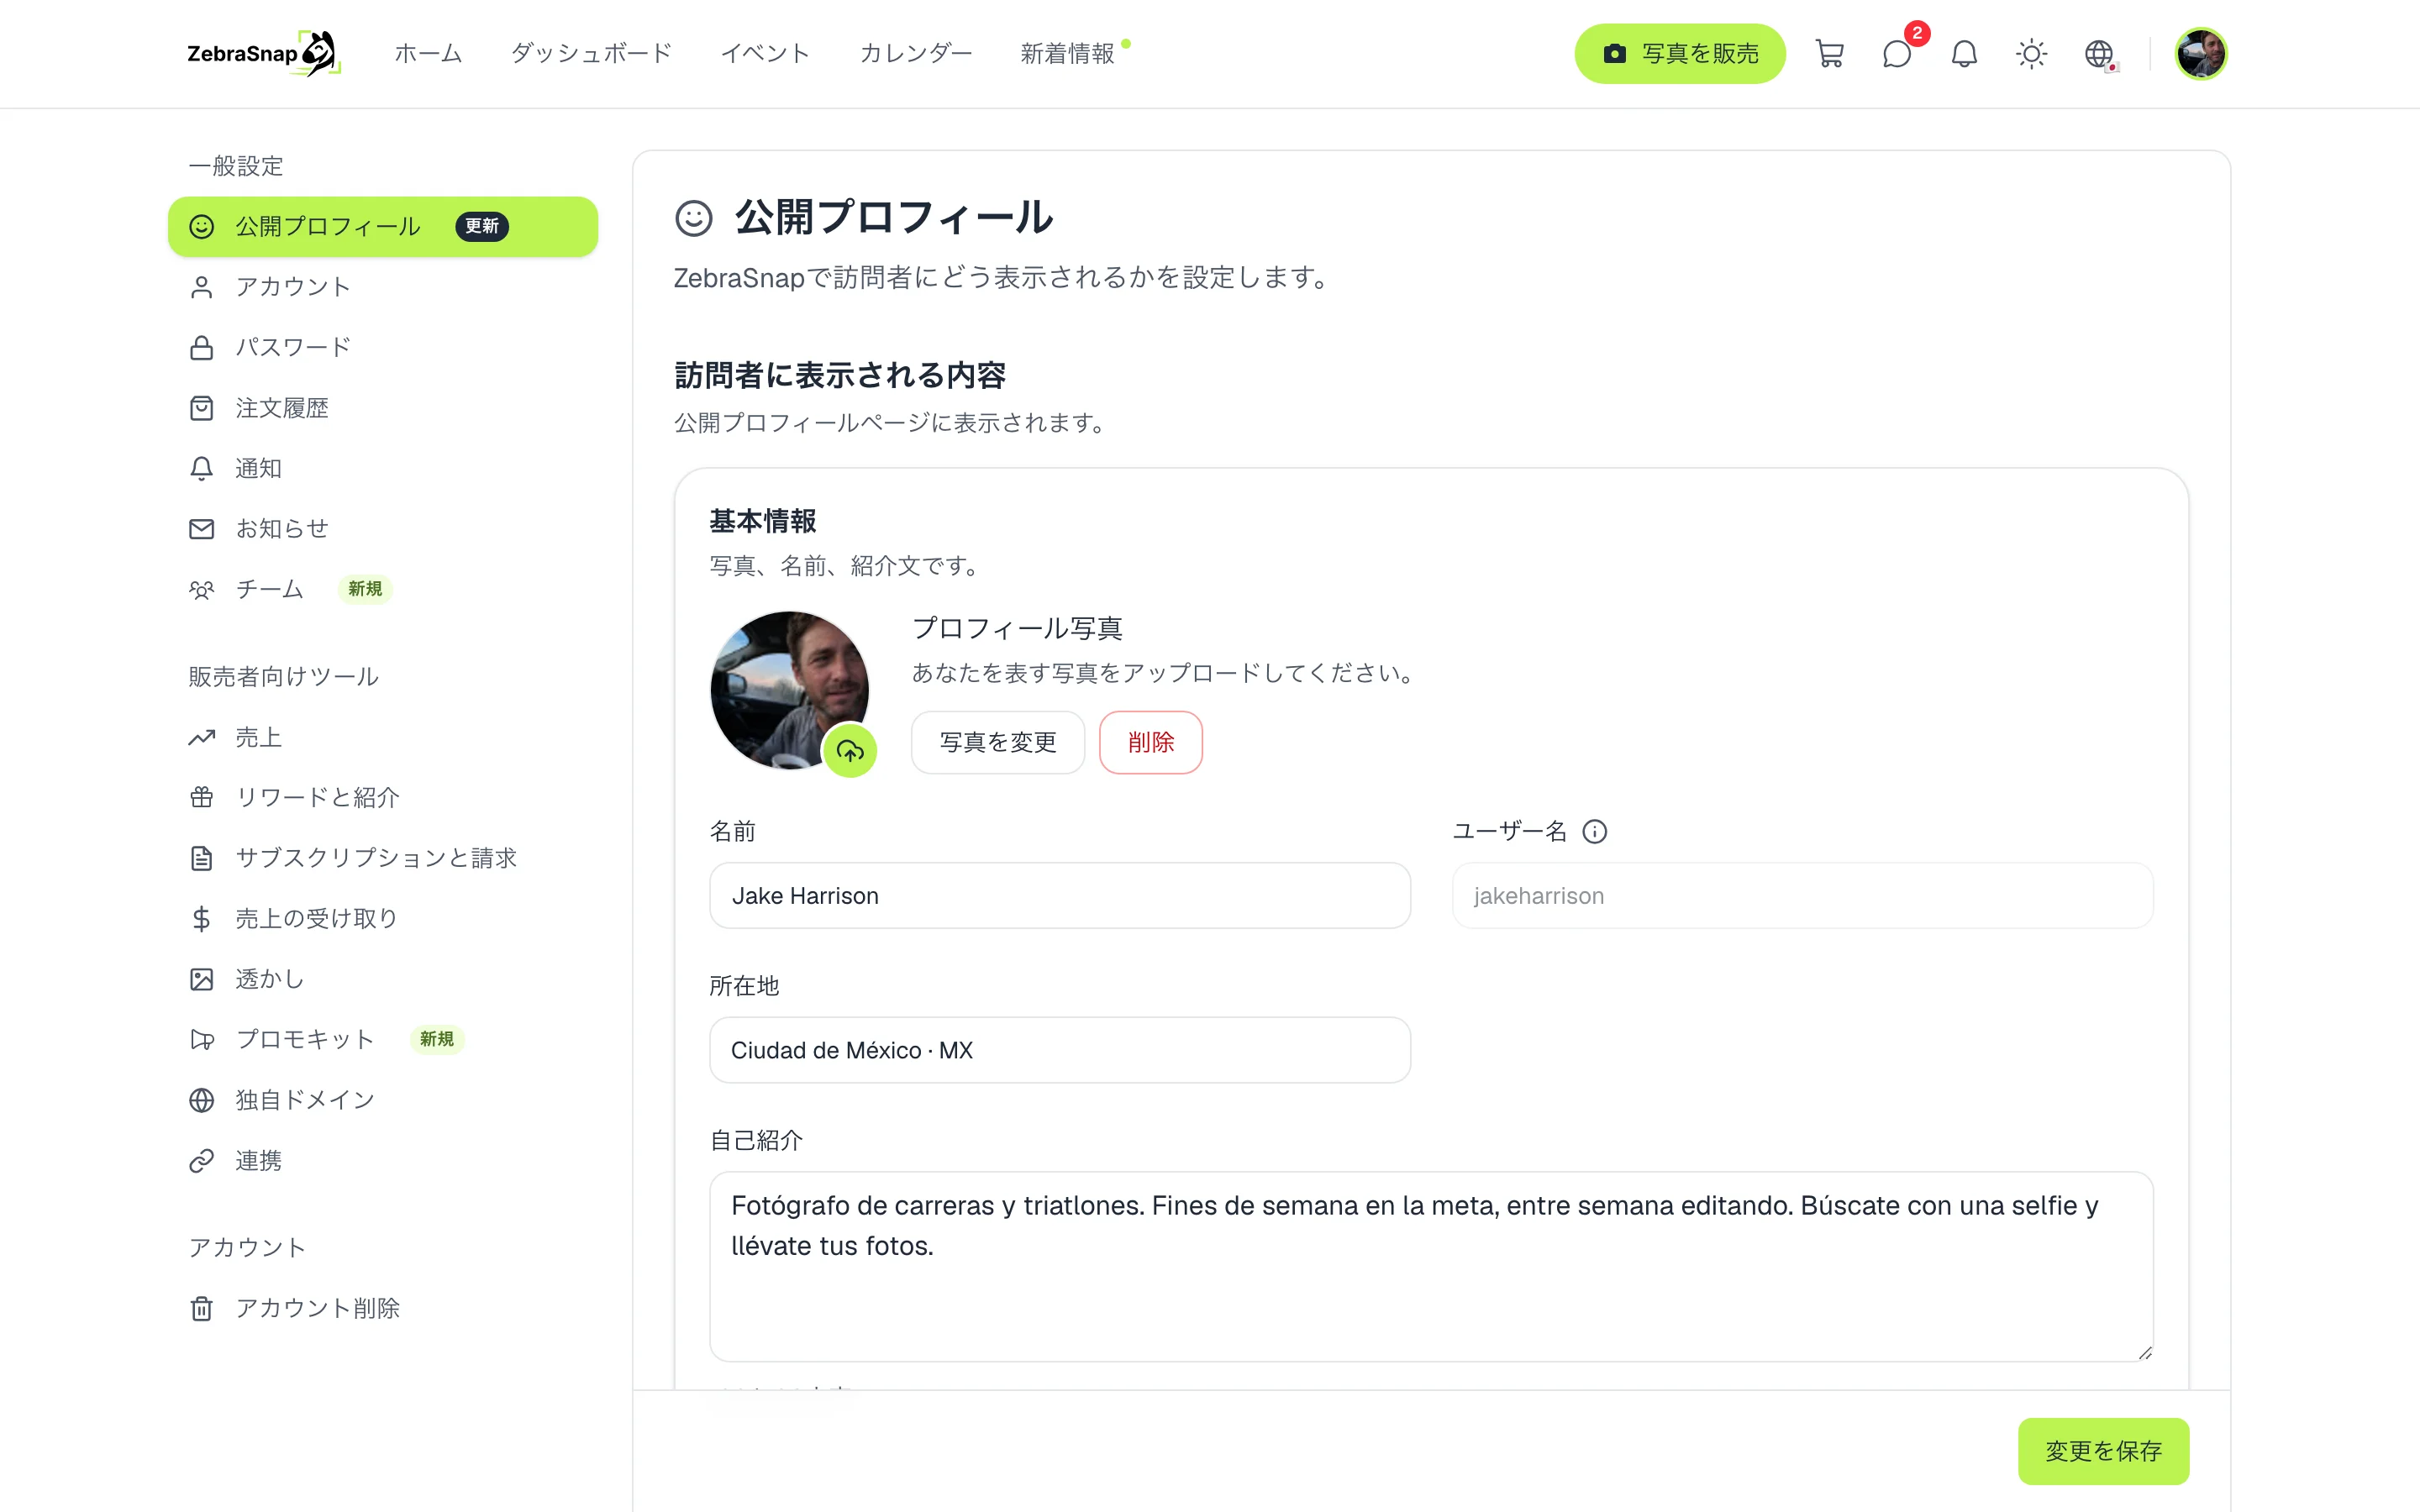
Task: Open the shopping cart icon
Action: click(1829, 54)
